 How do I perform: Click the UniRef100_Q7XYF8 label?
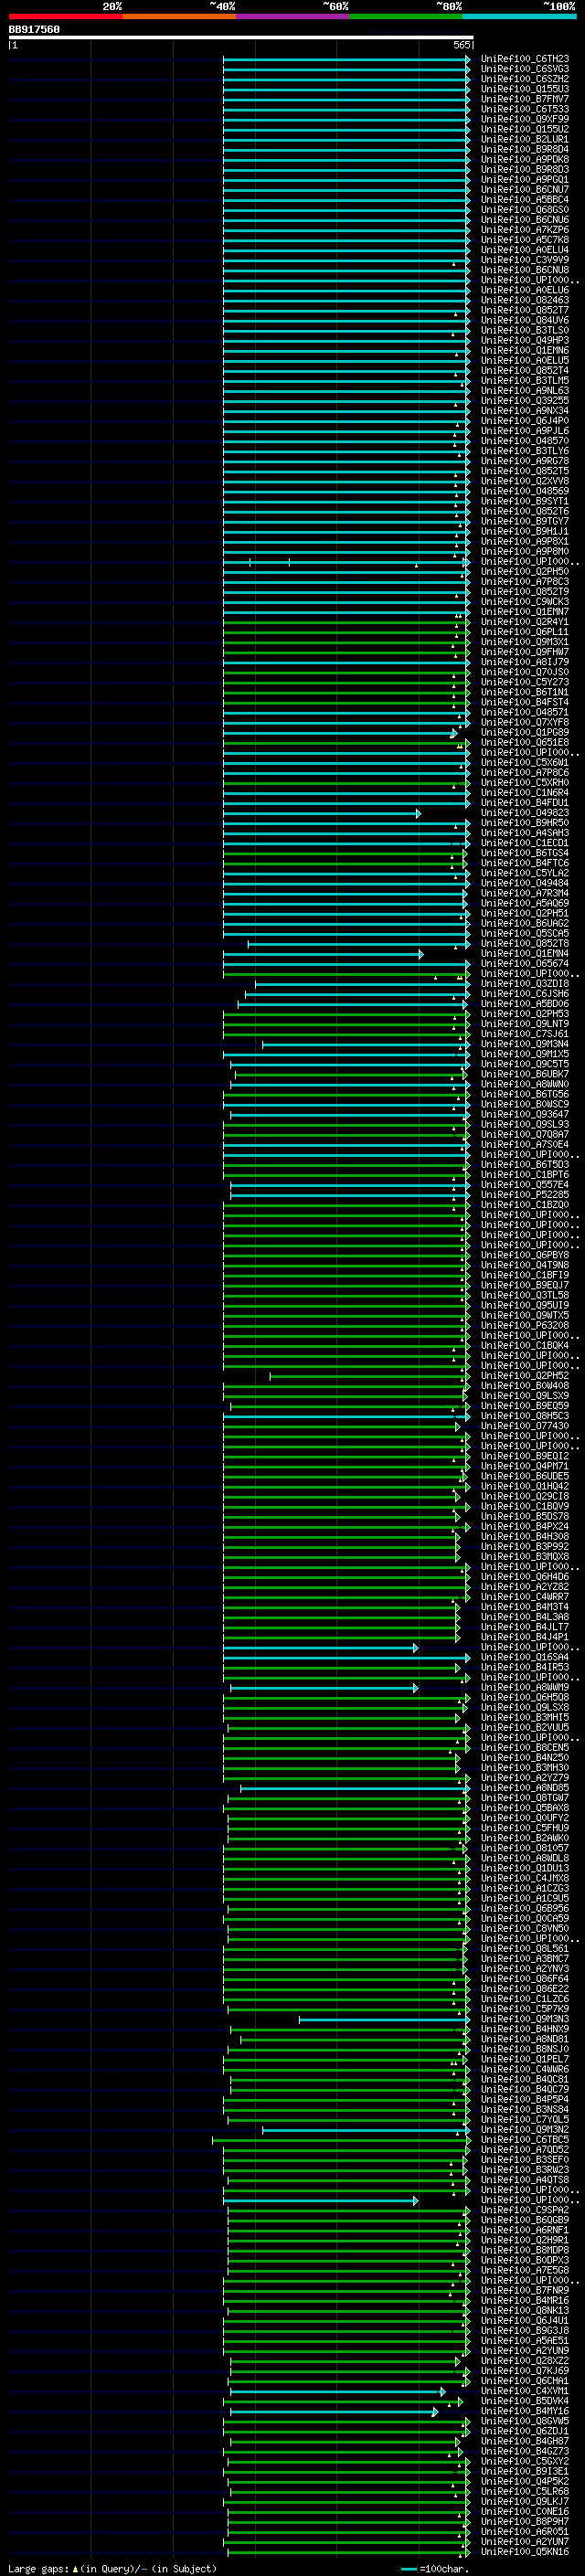(x=525, y=722)
